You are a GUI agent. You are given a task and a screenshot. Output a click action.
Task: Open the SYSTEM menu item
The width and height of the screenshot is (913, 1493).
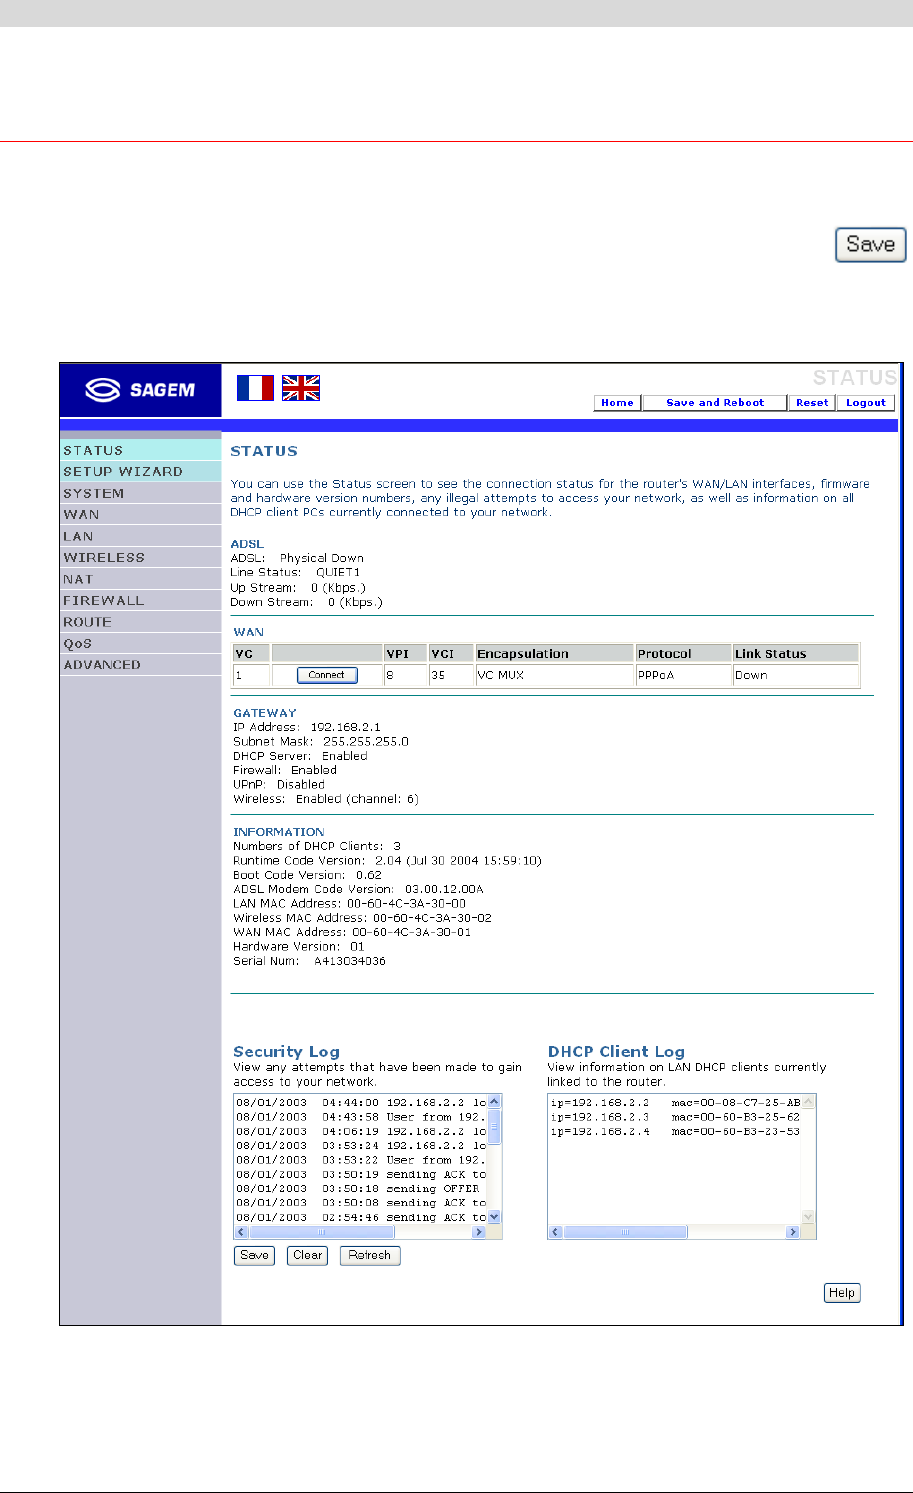(140, 493)
